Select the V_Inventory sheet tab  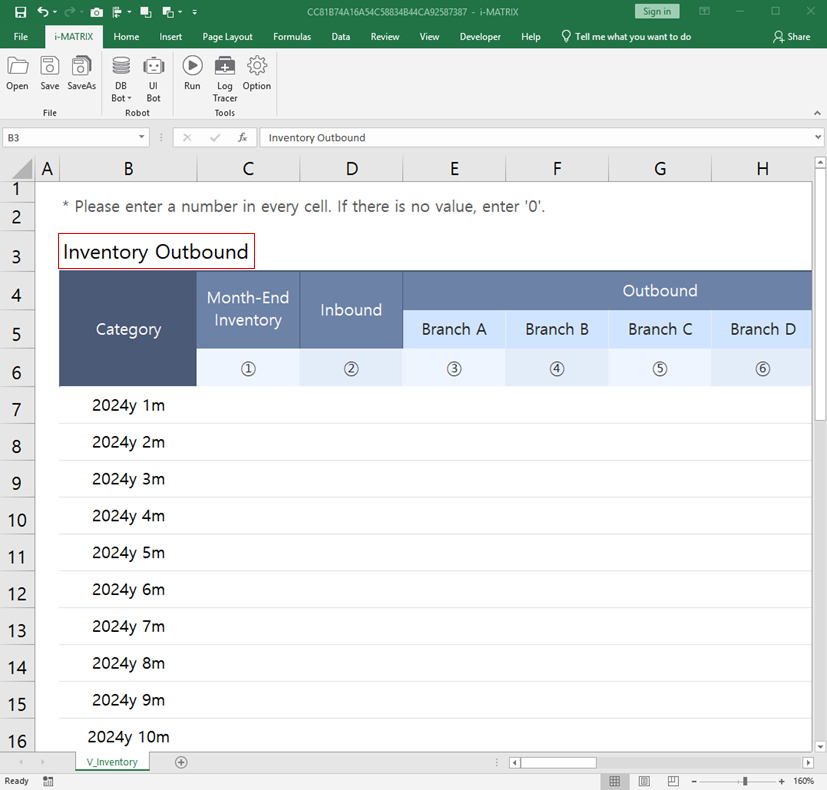point(112,761)
